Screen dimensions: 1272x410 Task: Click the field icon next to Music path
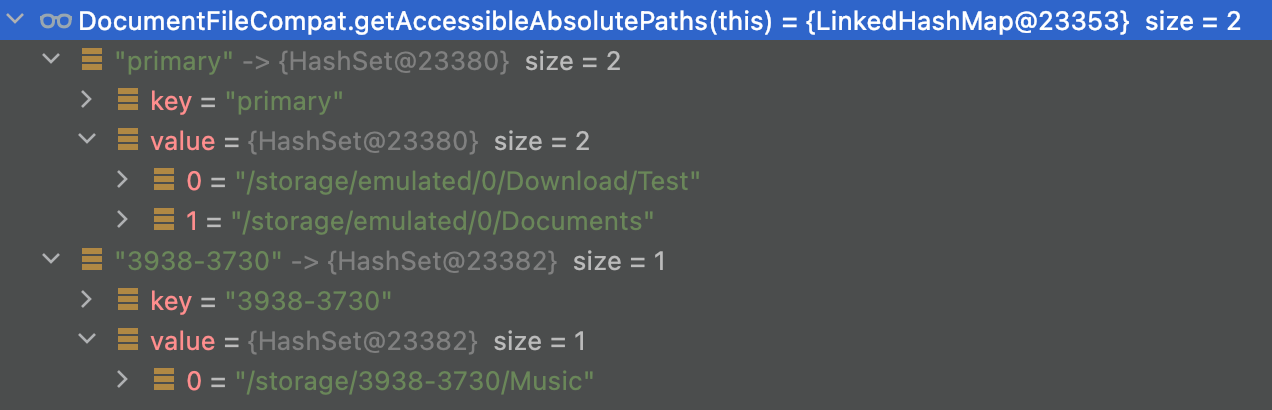(164, 379)
